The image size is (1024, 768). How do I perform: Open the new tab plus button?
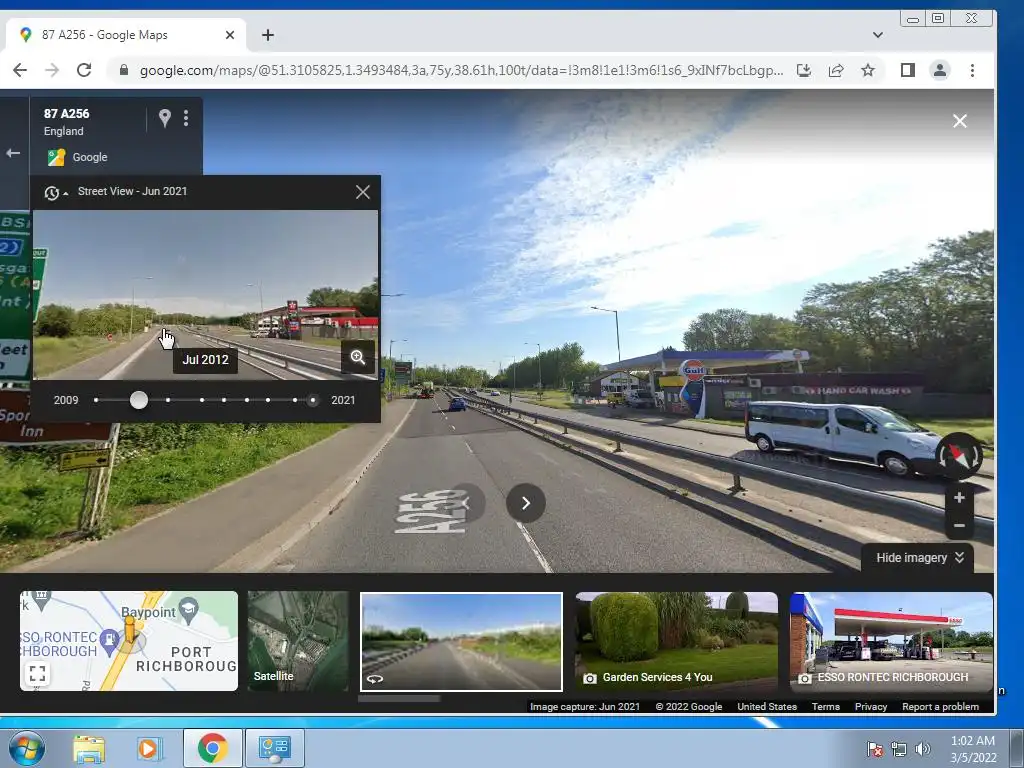click(x=268, y=35)
